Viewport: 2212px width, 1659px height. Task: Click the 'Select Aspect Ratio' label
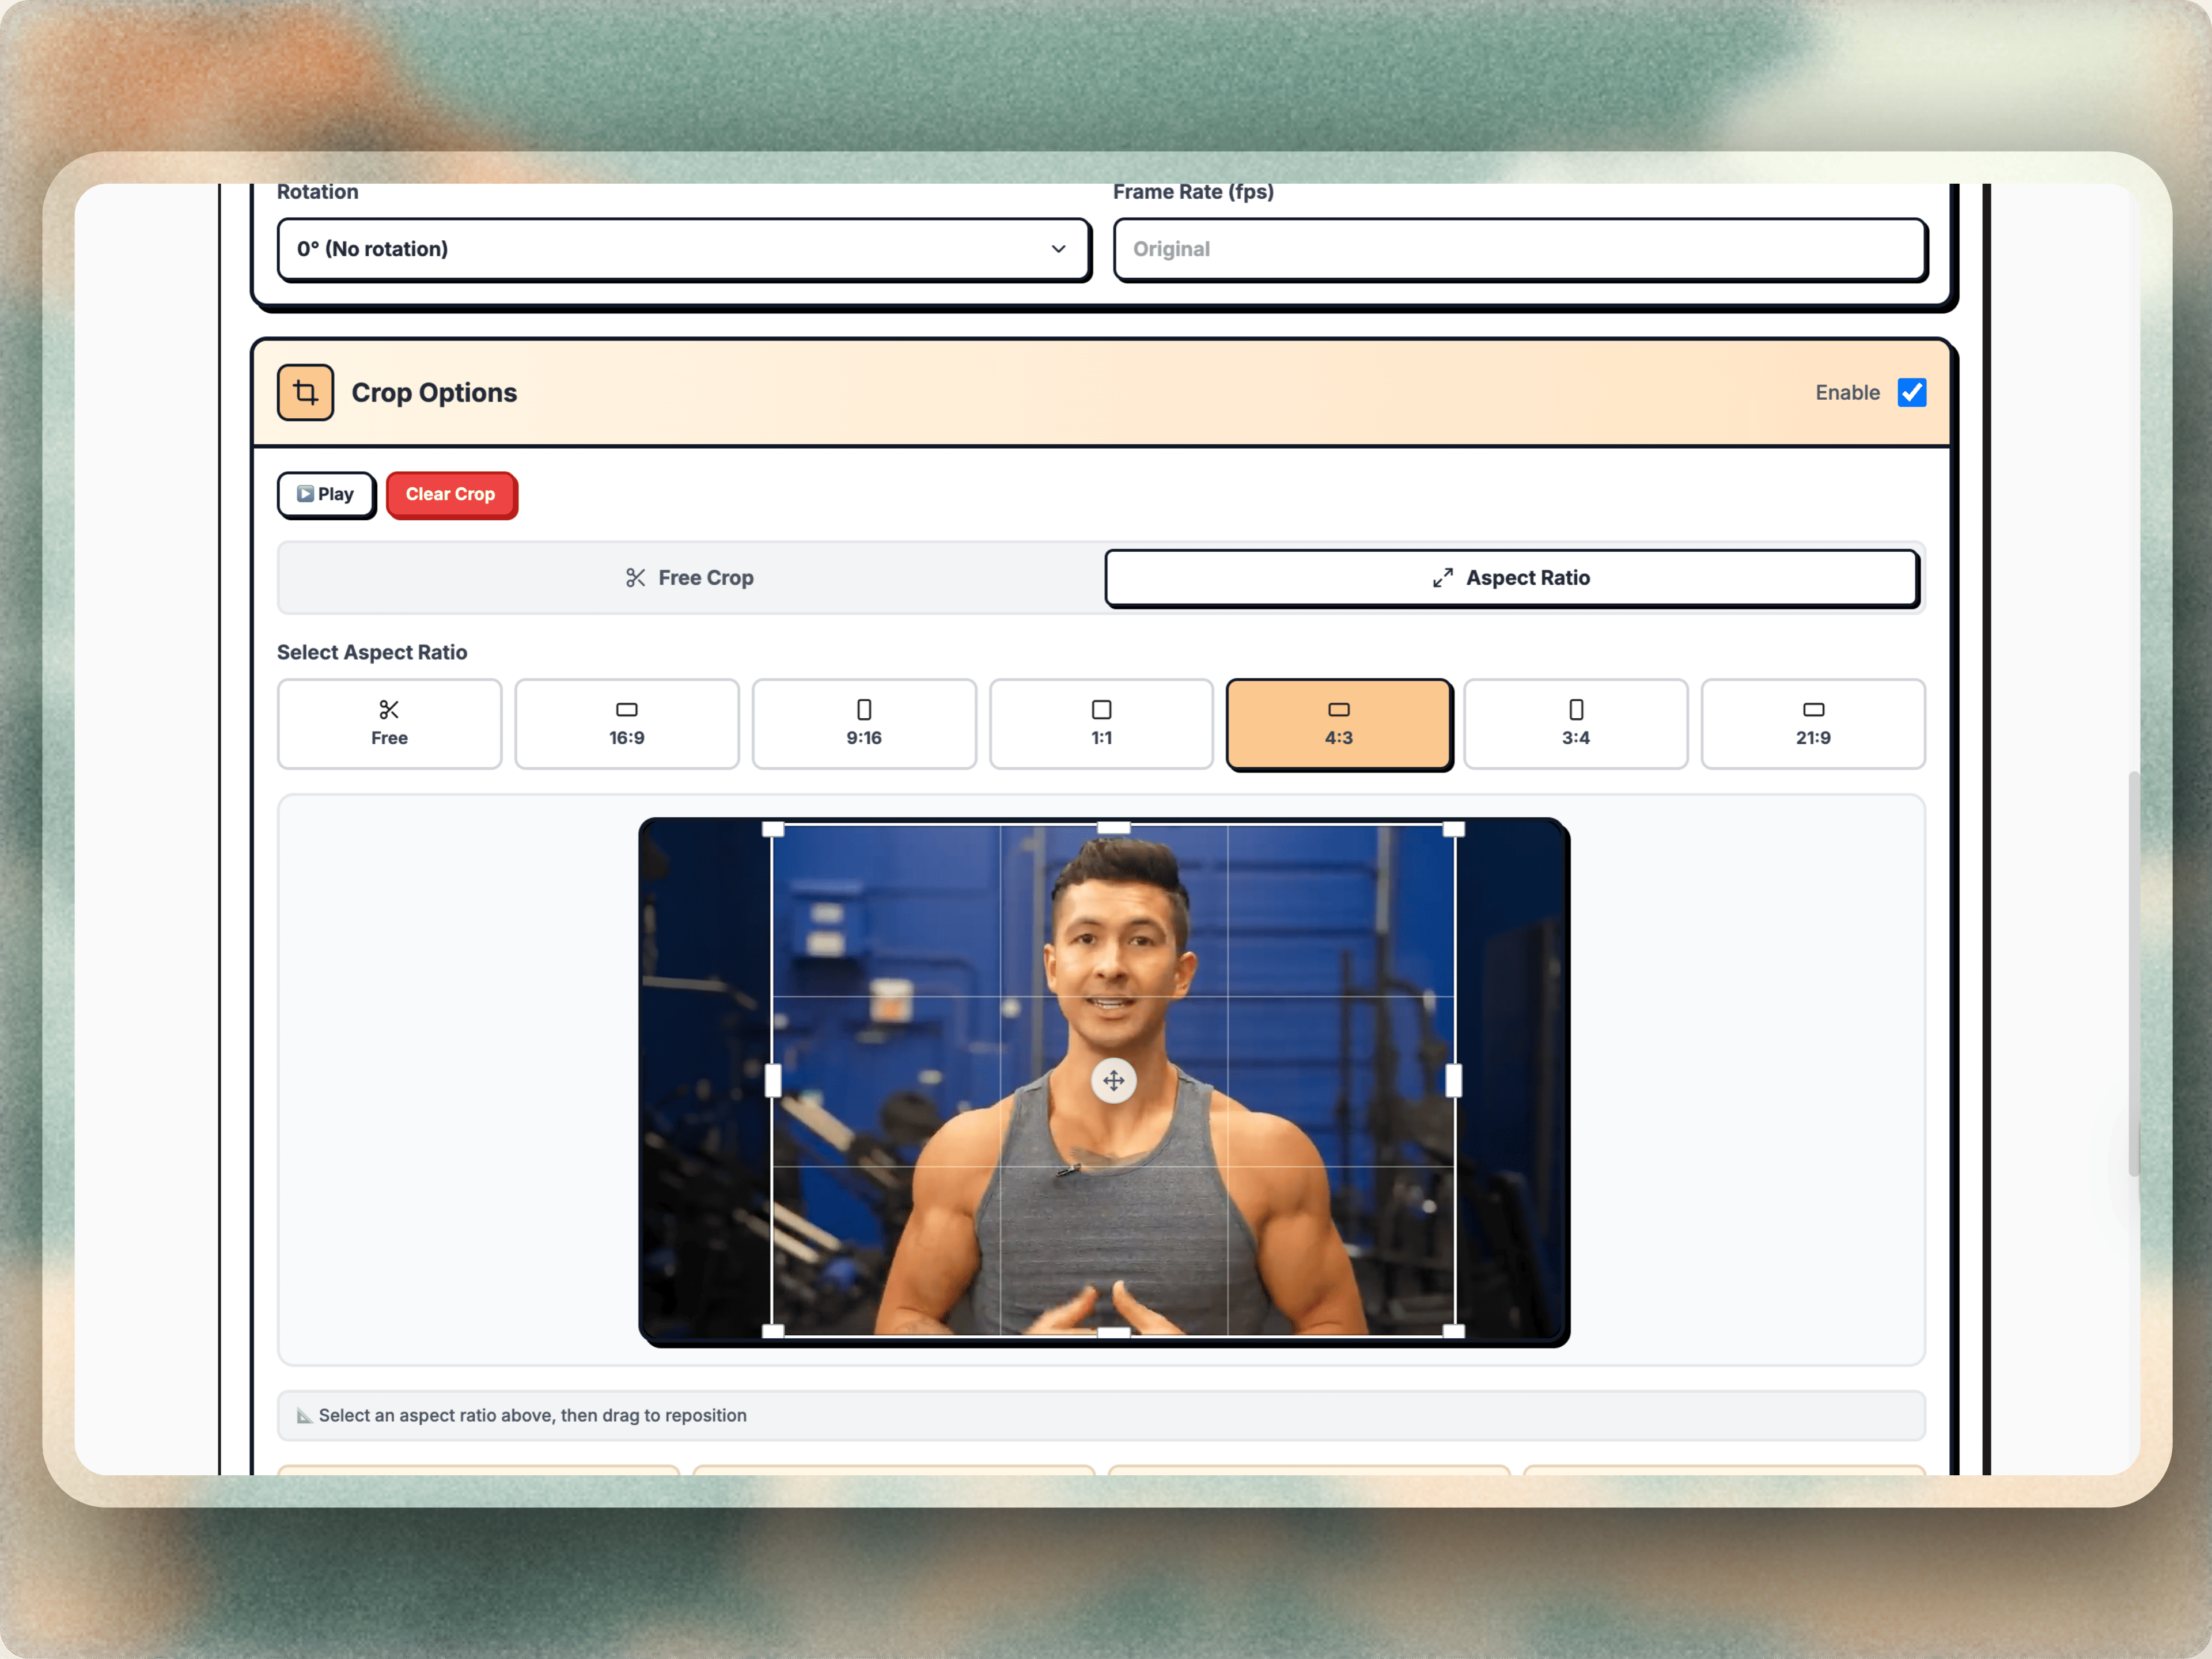[372, 652]
